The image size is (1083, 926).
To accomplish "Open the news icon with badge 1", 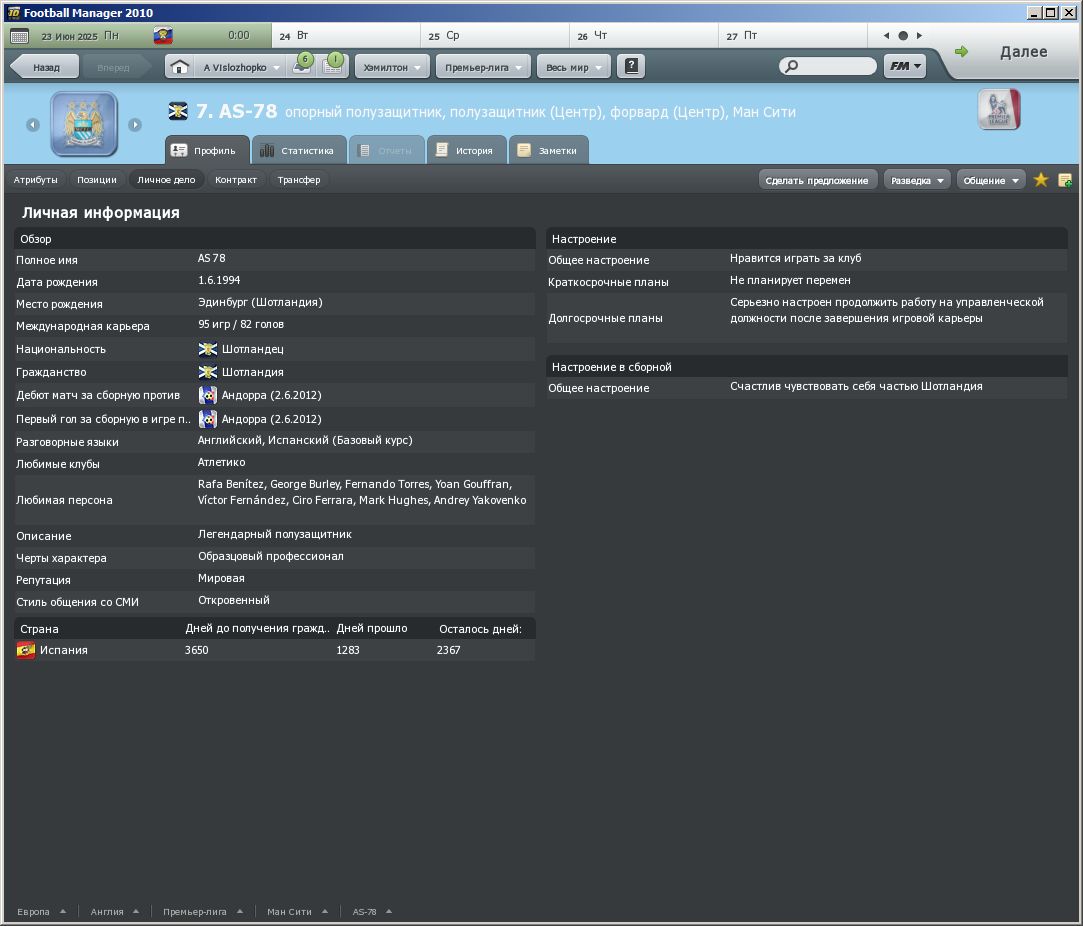I will pos(332,66).
